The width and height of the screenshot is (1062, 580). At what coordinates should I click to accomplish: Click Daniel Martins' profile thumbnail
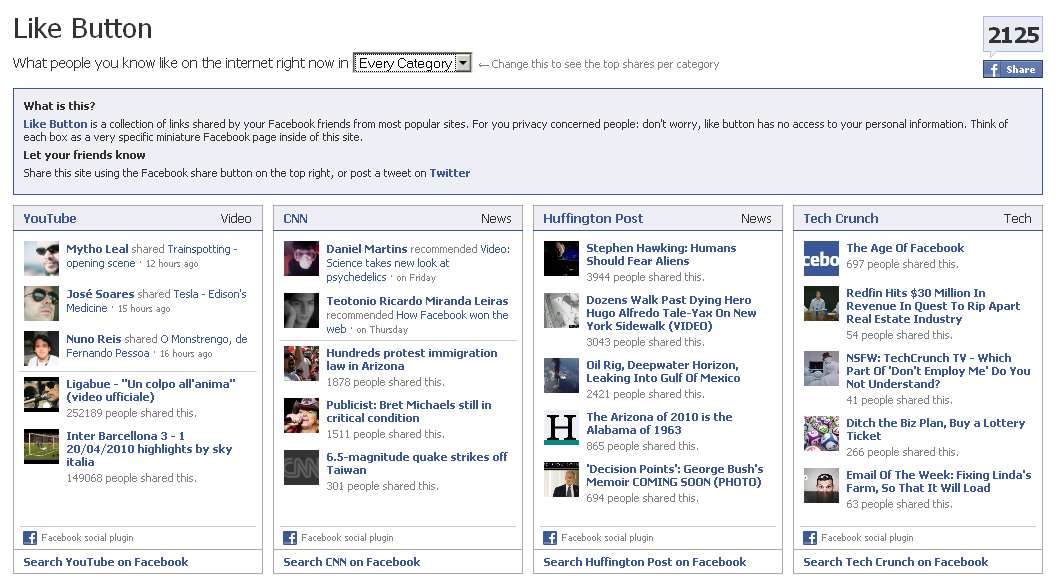[x=301, y=258]
